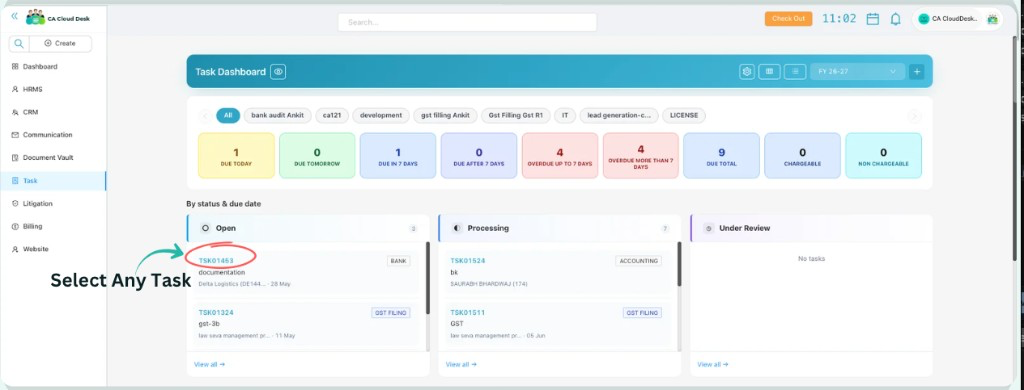The height and width of the screenshot is (390, 1024).
Task: Click the ACCOUNTING tag on TSK01524
Action: 638,261
